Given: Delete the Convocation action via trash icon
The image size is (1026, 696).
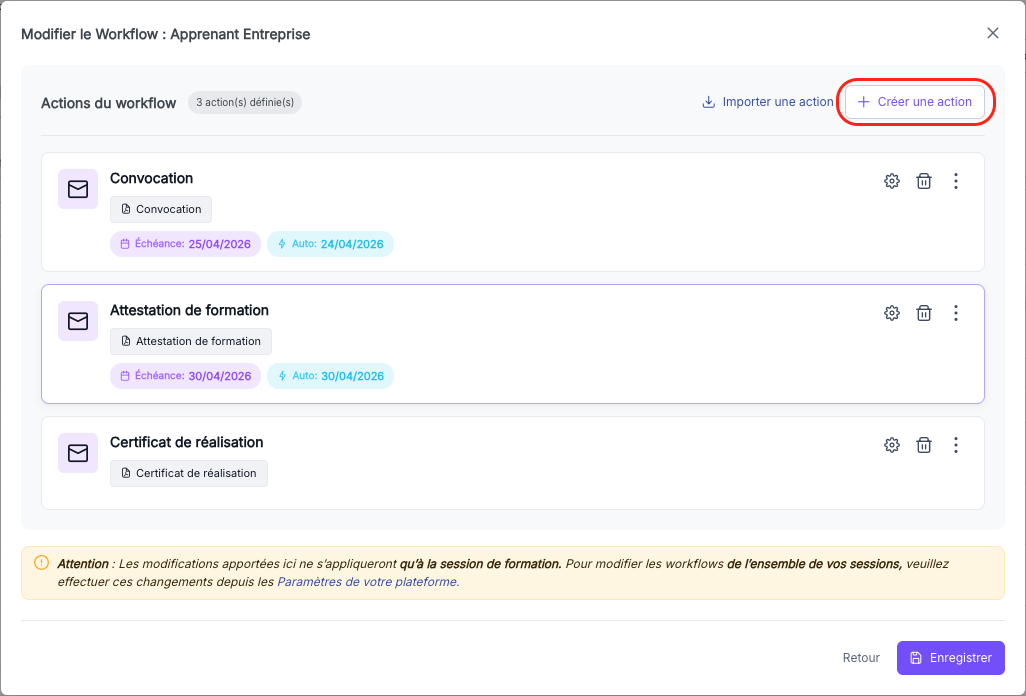Looking at the screenshot, I should pos(923,181).
